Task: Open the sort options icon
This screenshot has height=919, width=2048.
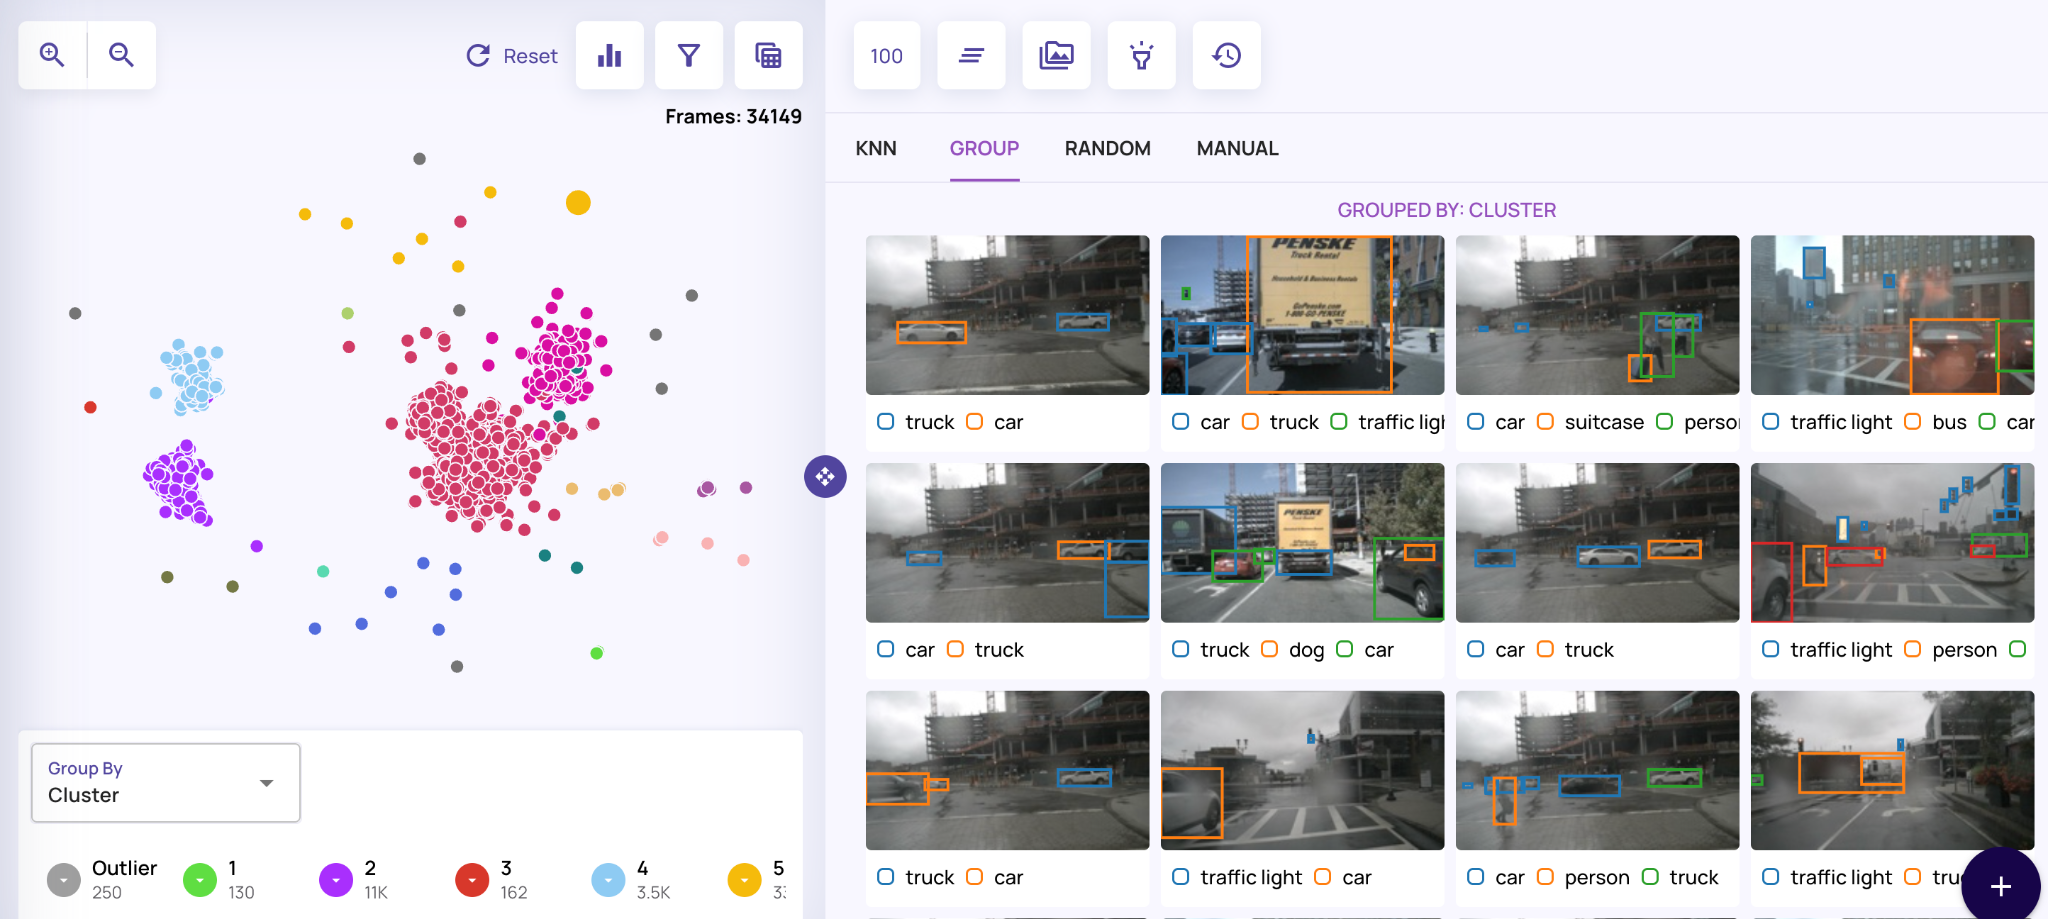Action: point(971,55)
